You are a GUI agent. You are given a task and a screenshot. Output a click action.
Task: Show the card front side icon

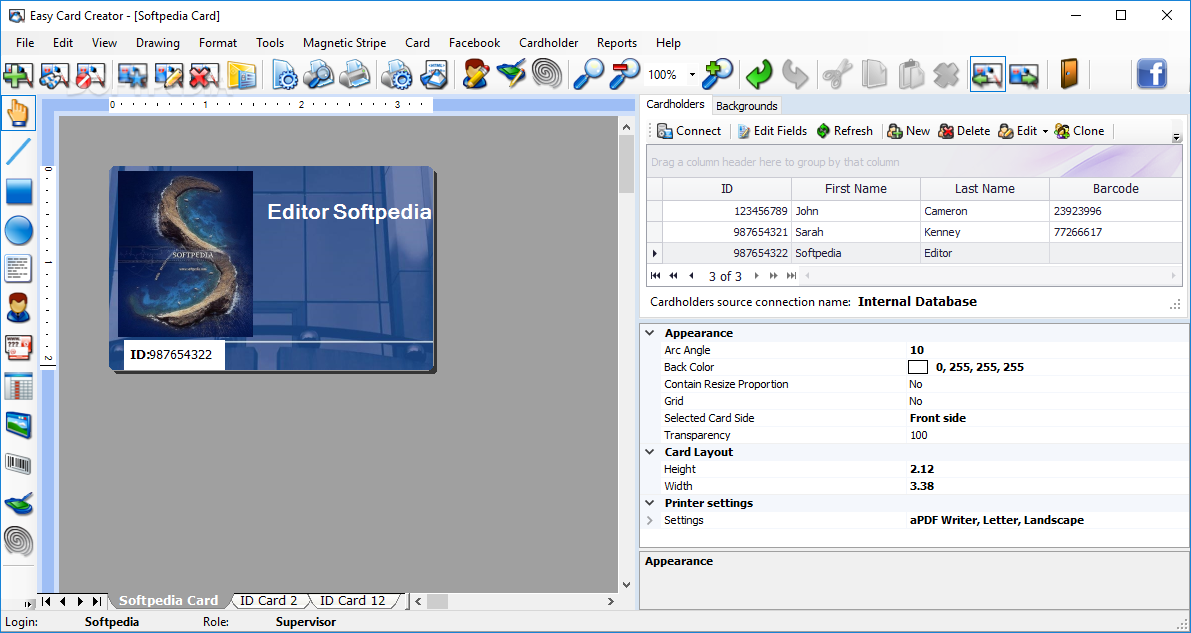click(987, 74)
